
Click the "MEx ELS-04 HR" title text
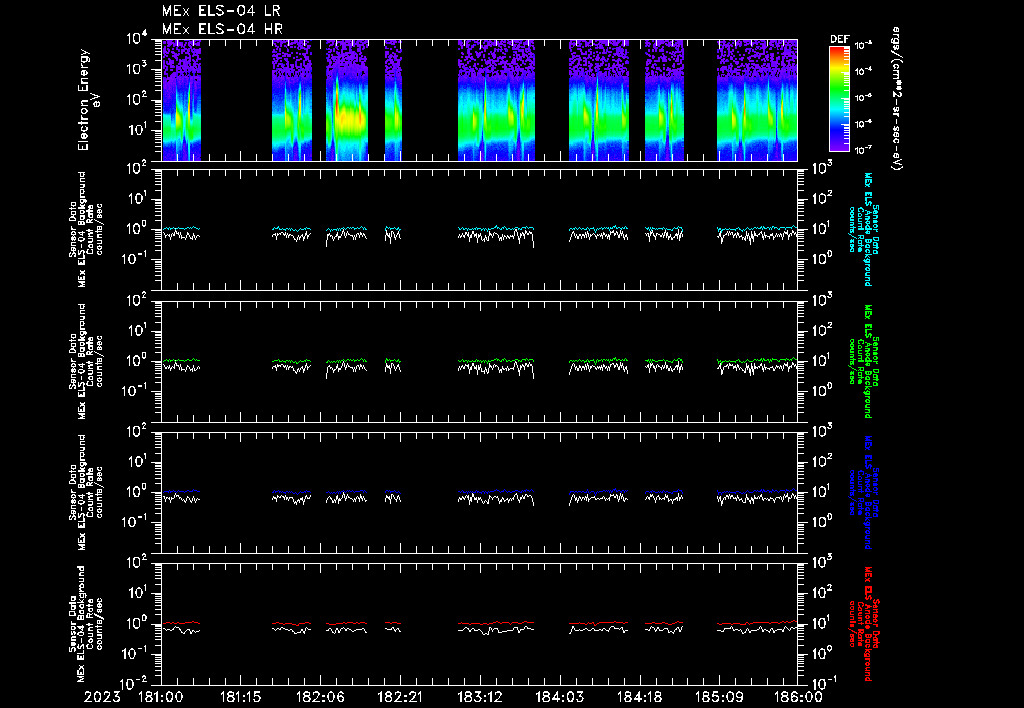coord(222,29)
